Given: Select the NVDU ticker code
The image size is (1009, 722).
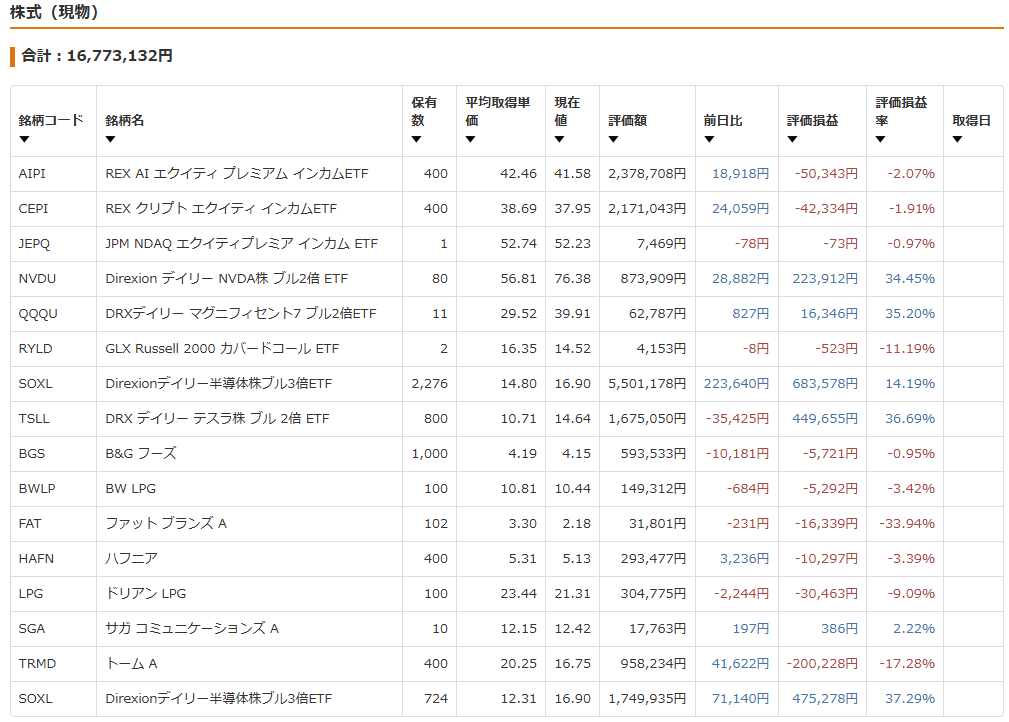Looking at the screenshot, I should (37, 279).
